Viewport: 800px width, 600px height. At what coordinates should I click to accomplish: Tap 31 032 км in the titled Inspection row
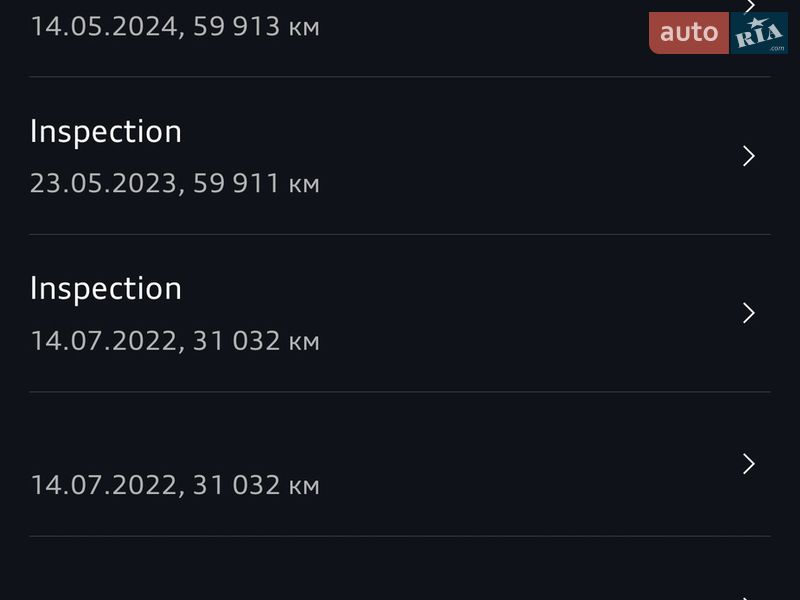pyautogui.click(x=254, y=341)
